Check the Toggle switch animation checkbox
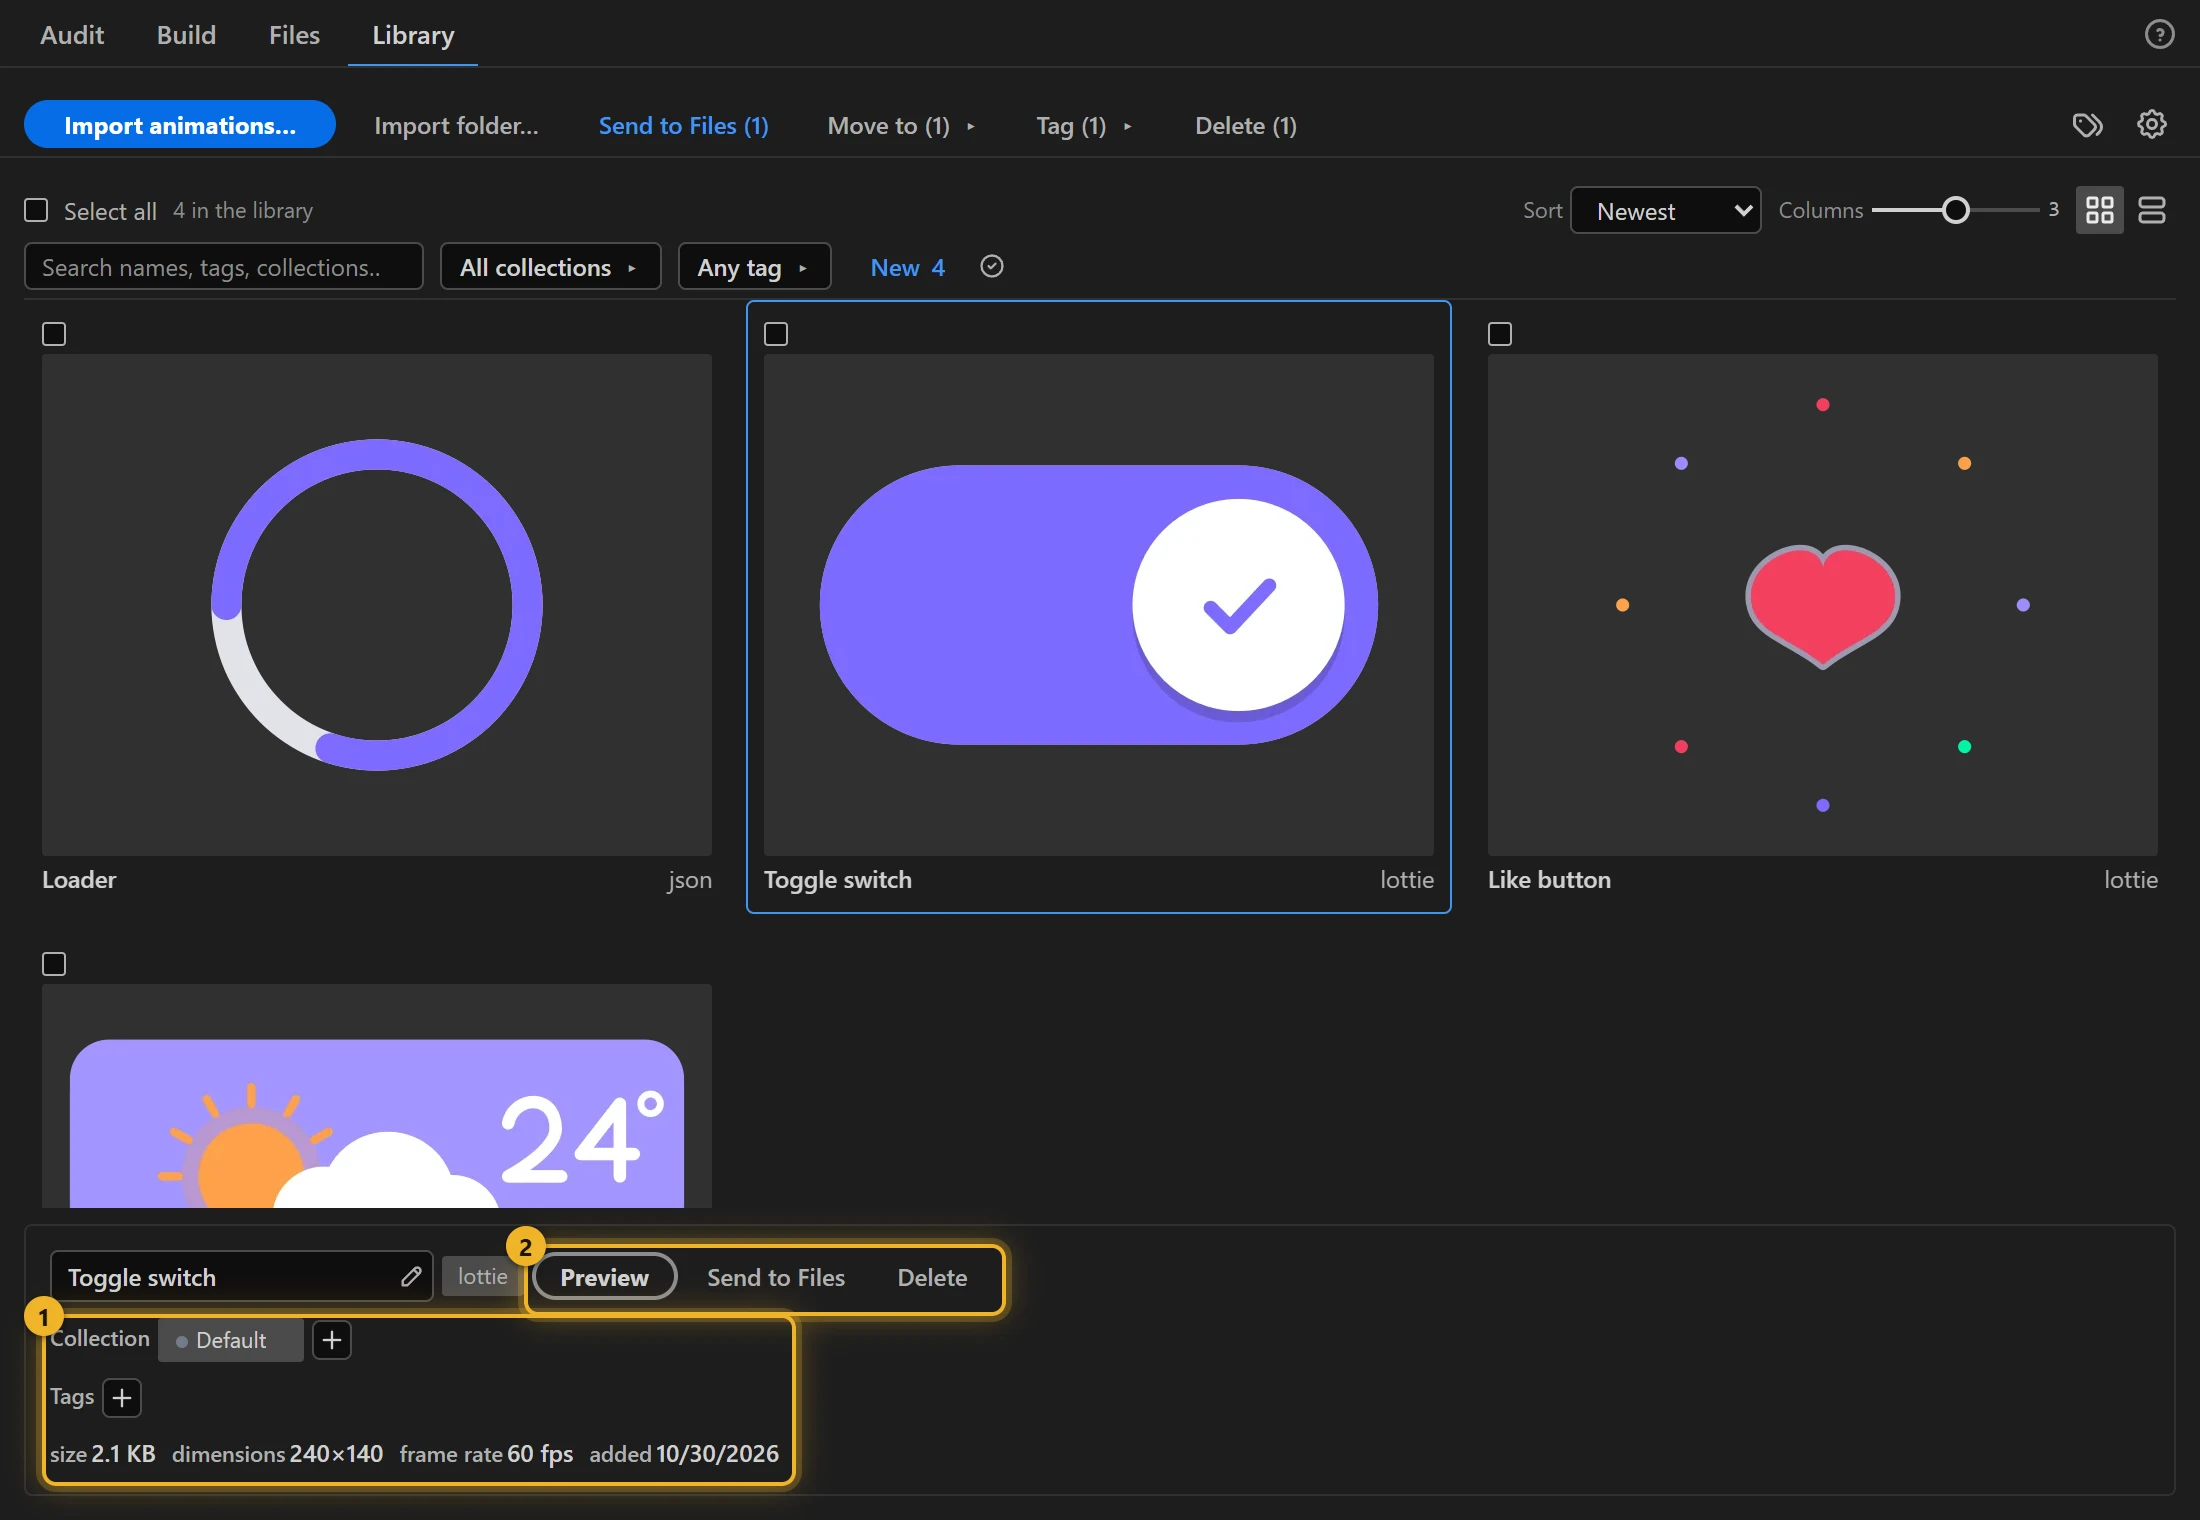The width and height of the screenshot is (2200, 1520). pos(776,334)
